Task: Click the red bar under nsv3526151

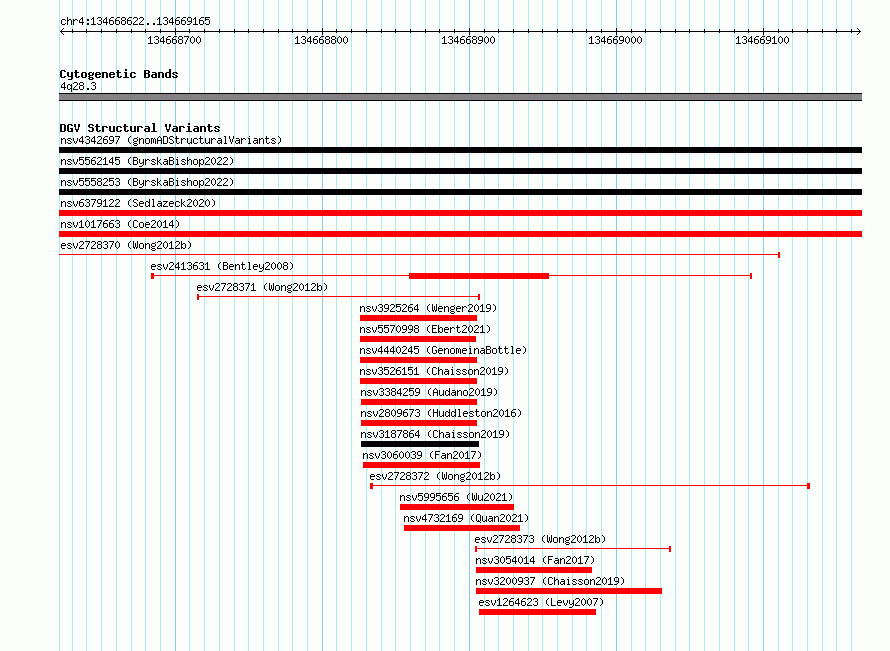Action: [x=418, y=381]
